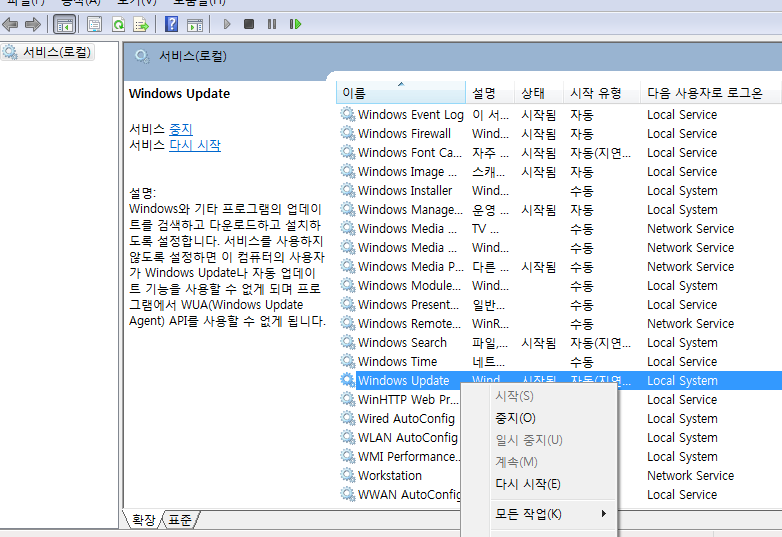
Task: Select the Windows Installer service
Action: click(x=405, y=190)
